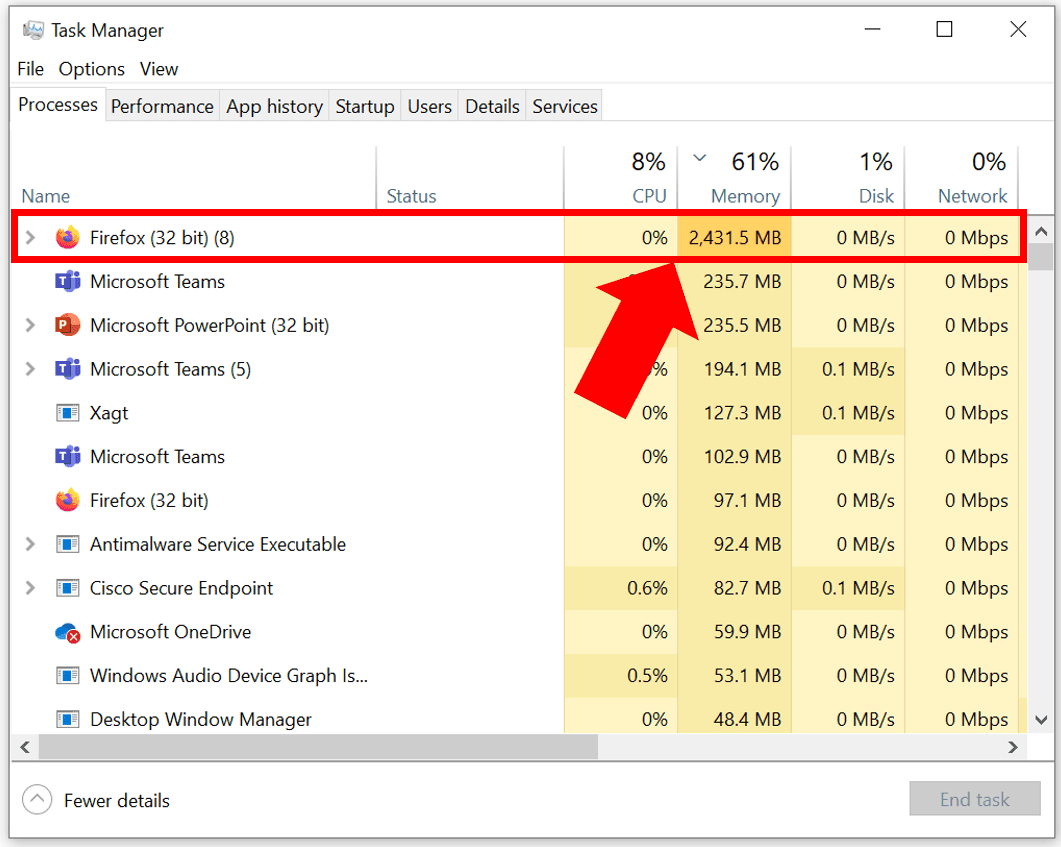The image size is (1061, 847).
Task: Expand the Firefox (32 bit) (8) group
Action: 30,237
